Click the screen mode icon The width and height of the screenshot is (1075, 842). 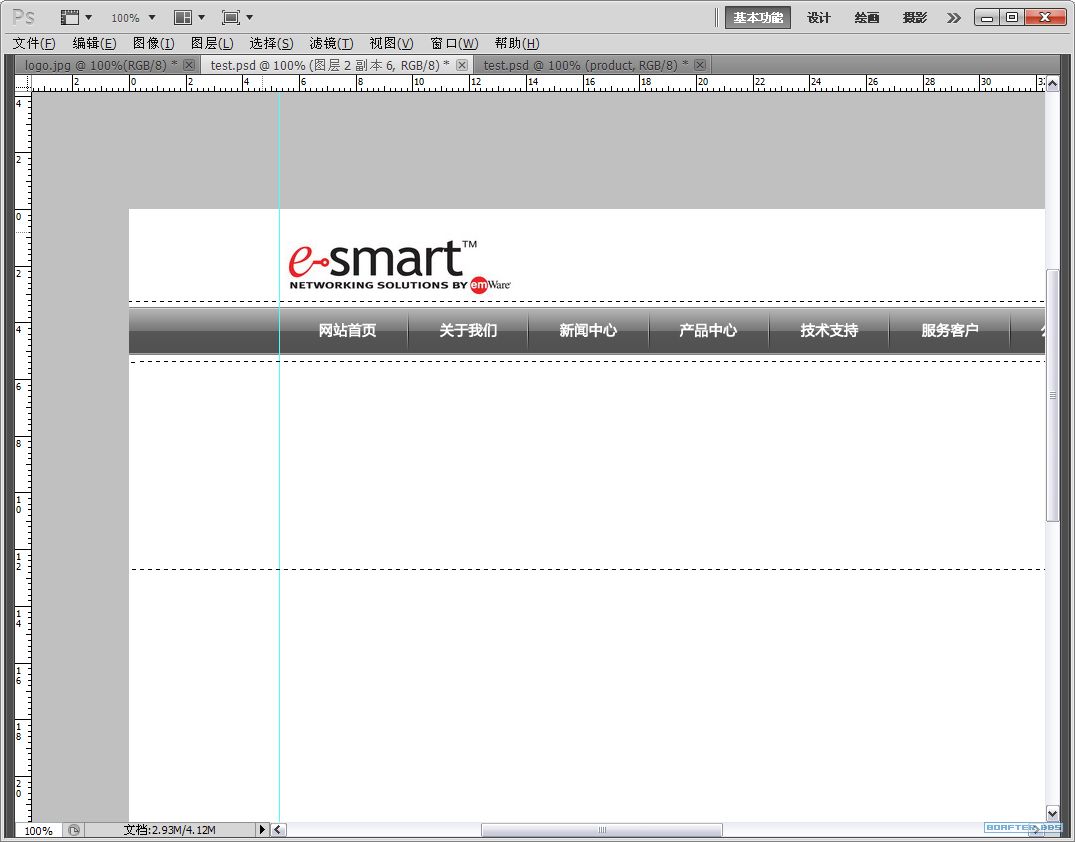(x=231, y=17)
